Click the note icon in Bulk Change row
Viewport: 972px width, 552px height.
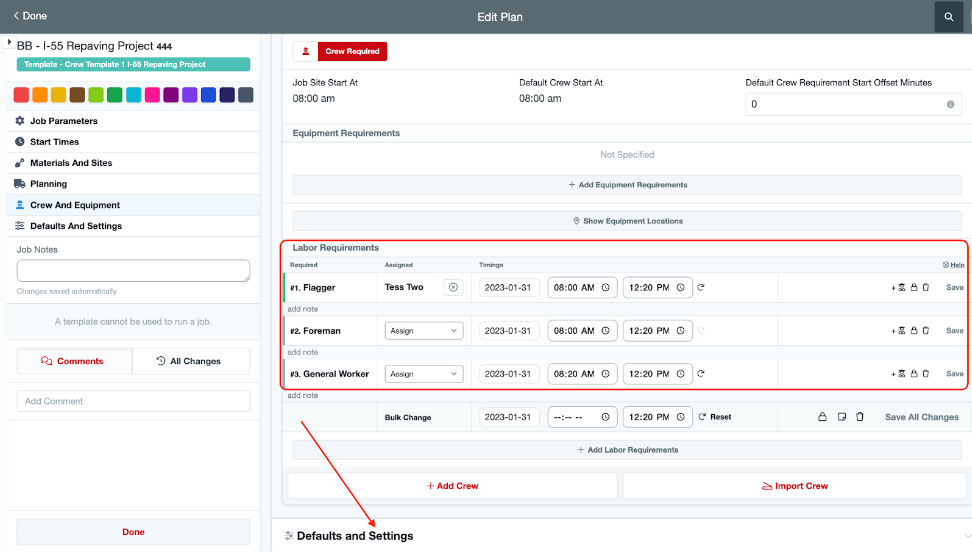841,417
